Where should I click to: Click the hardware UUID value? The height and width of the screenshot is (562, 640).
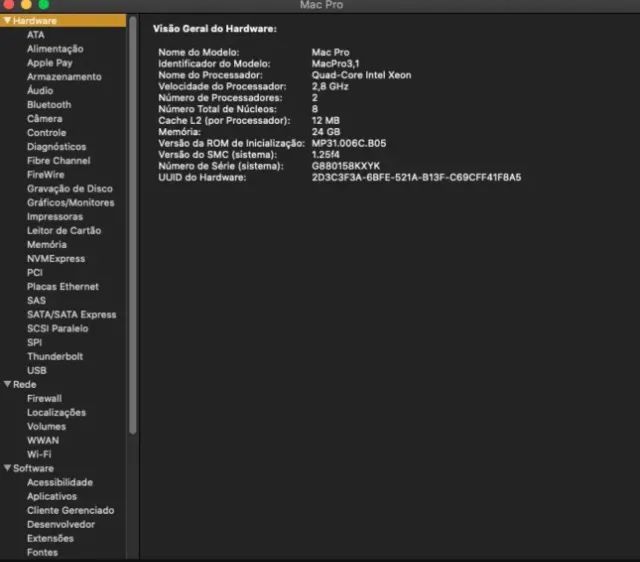coord(416,178)
